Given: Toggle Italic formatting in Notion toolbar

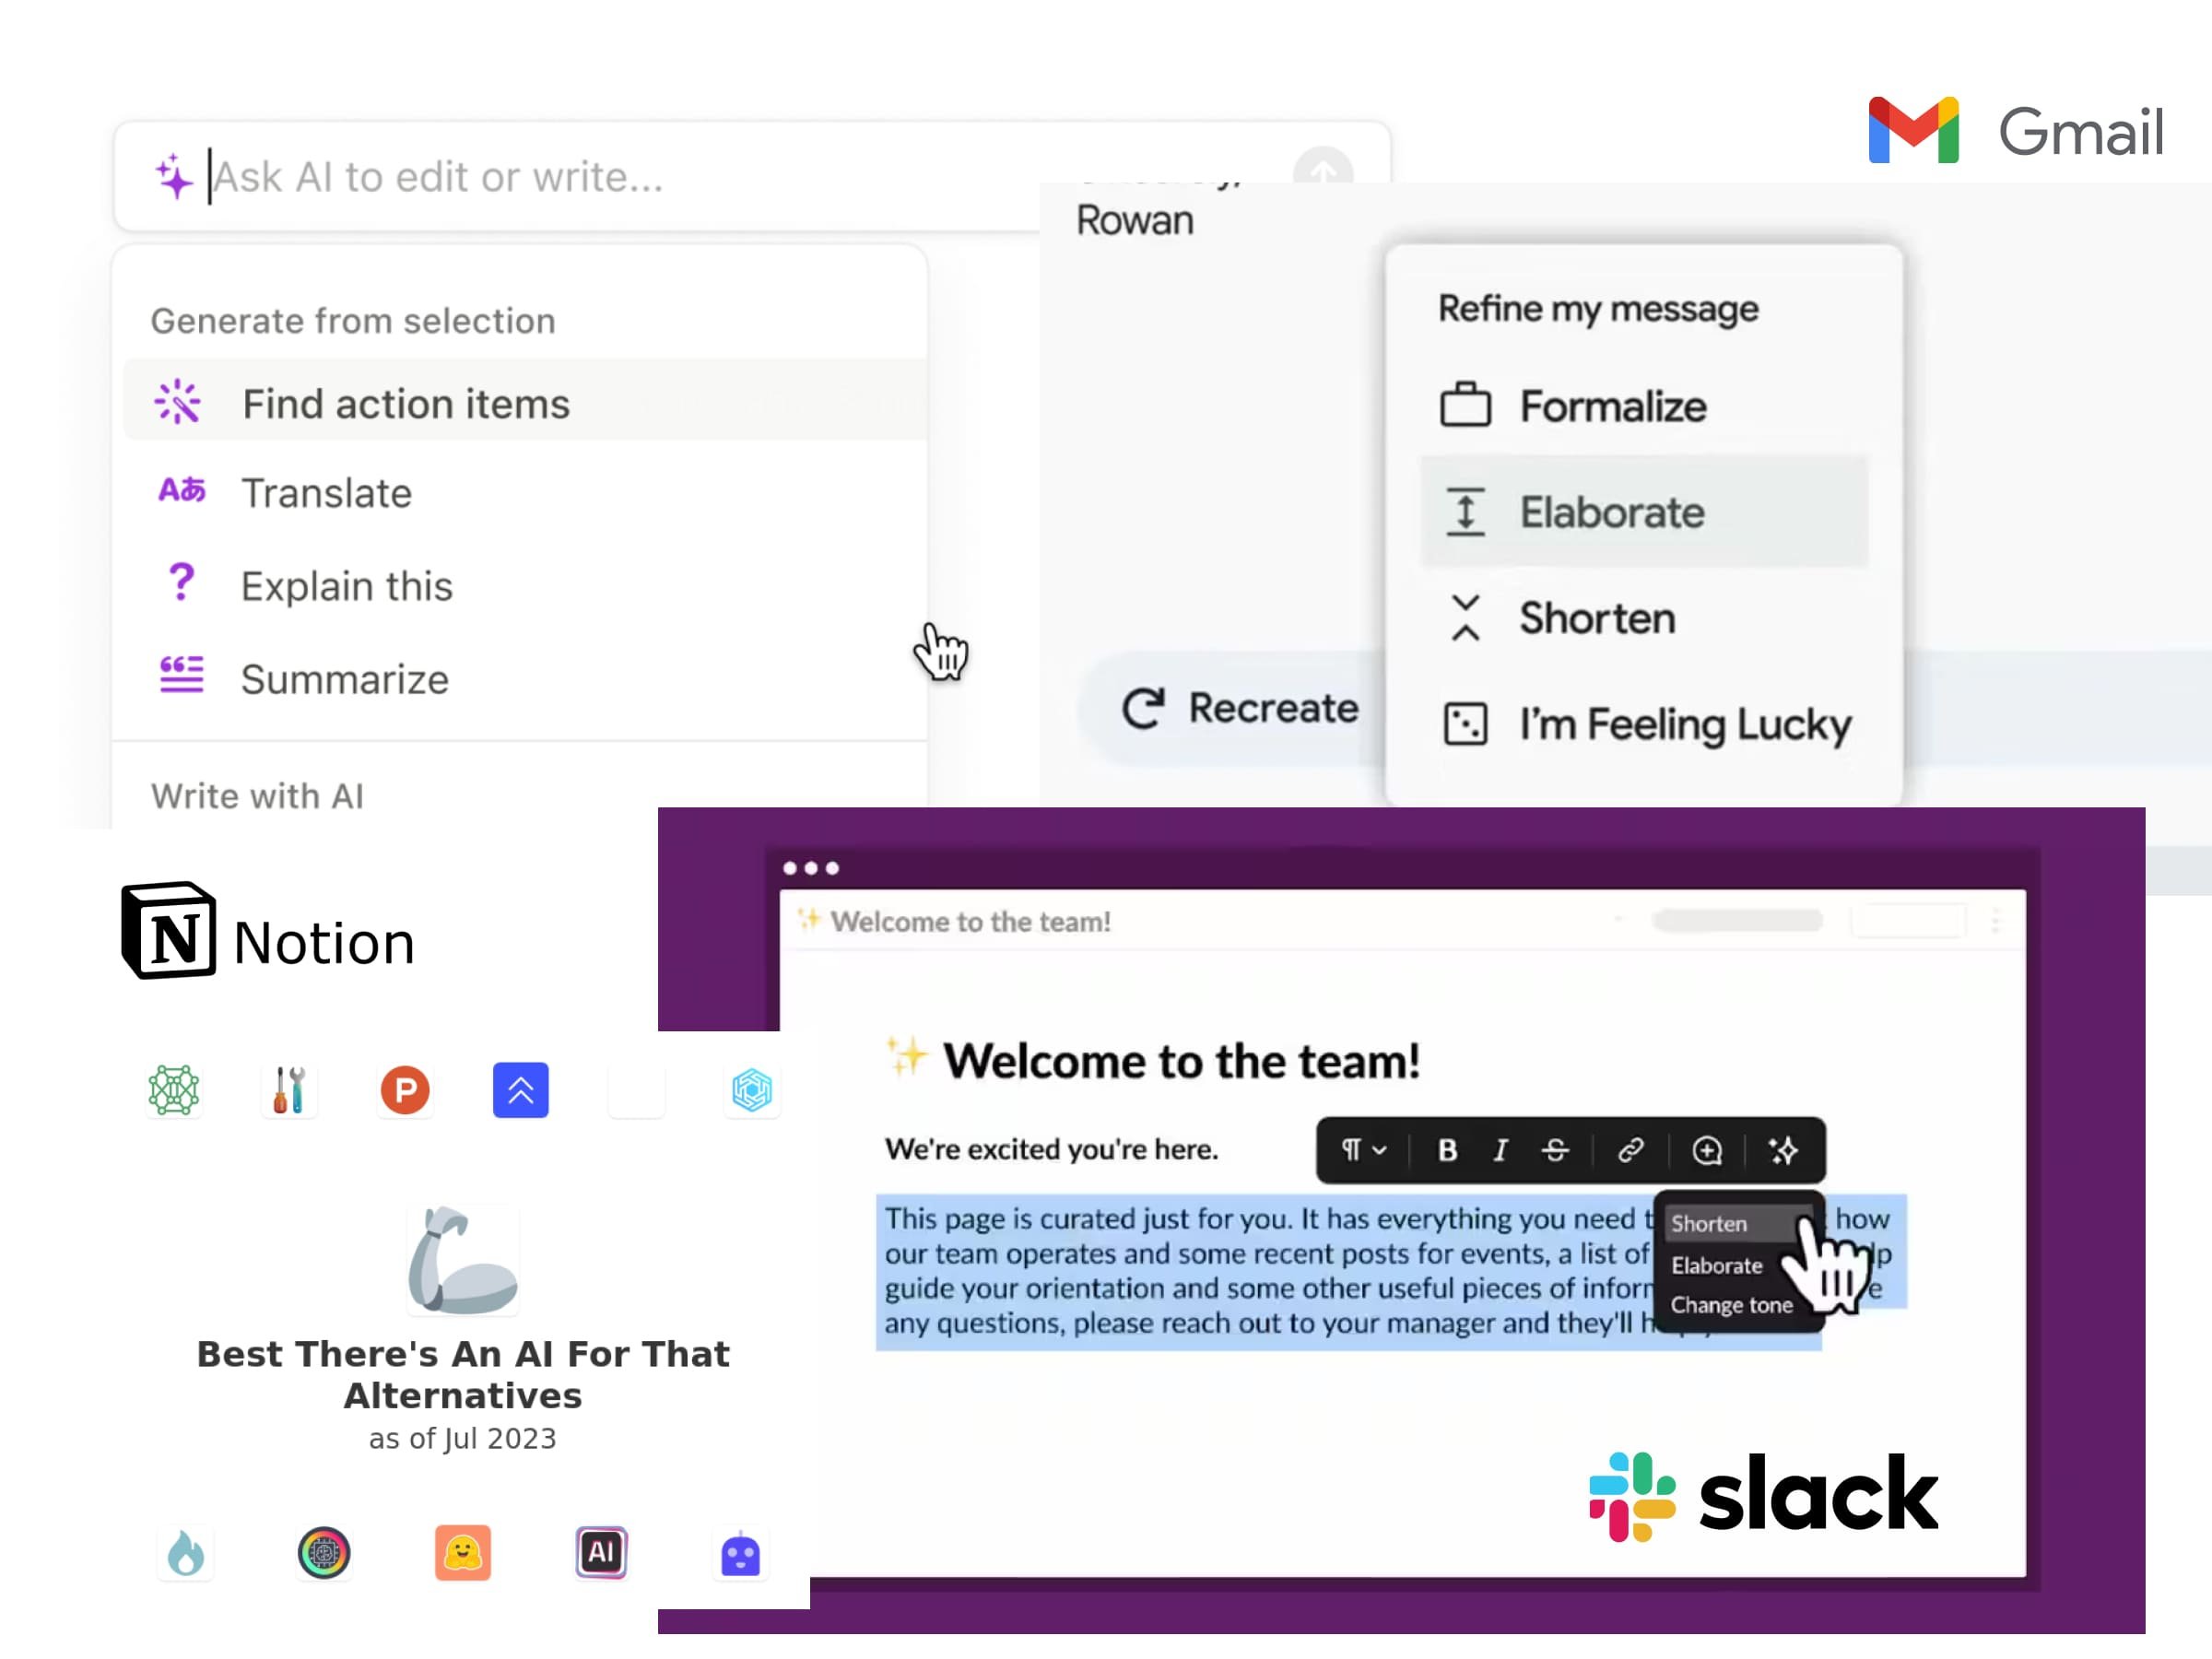Looking at the screenshot, I should pyautogui.click(x=1500, y=1150).
